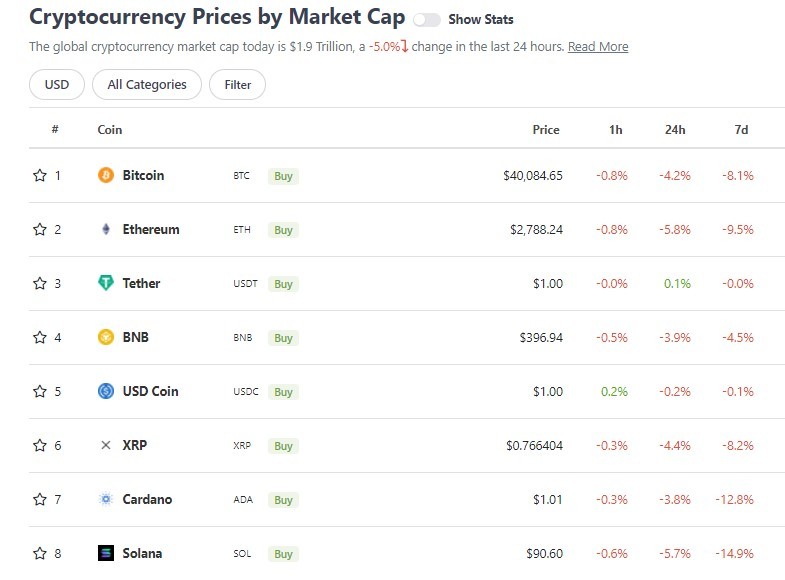Click the XRP logo icon
Viewport: 785px width, 580px height.
click(106, 445)
